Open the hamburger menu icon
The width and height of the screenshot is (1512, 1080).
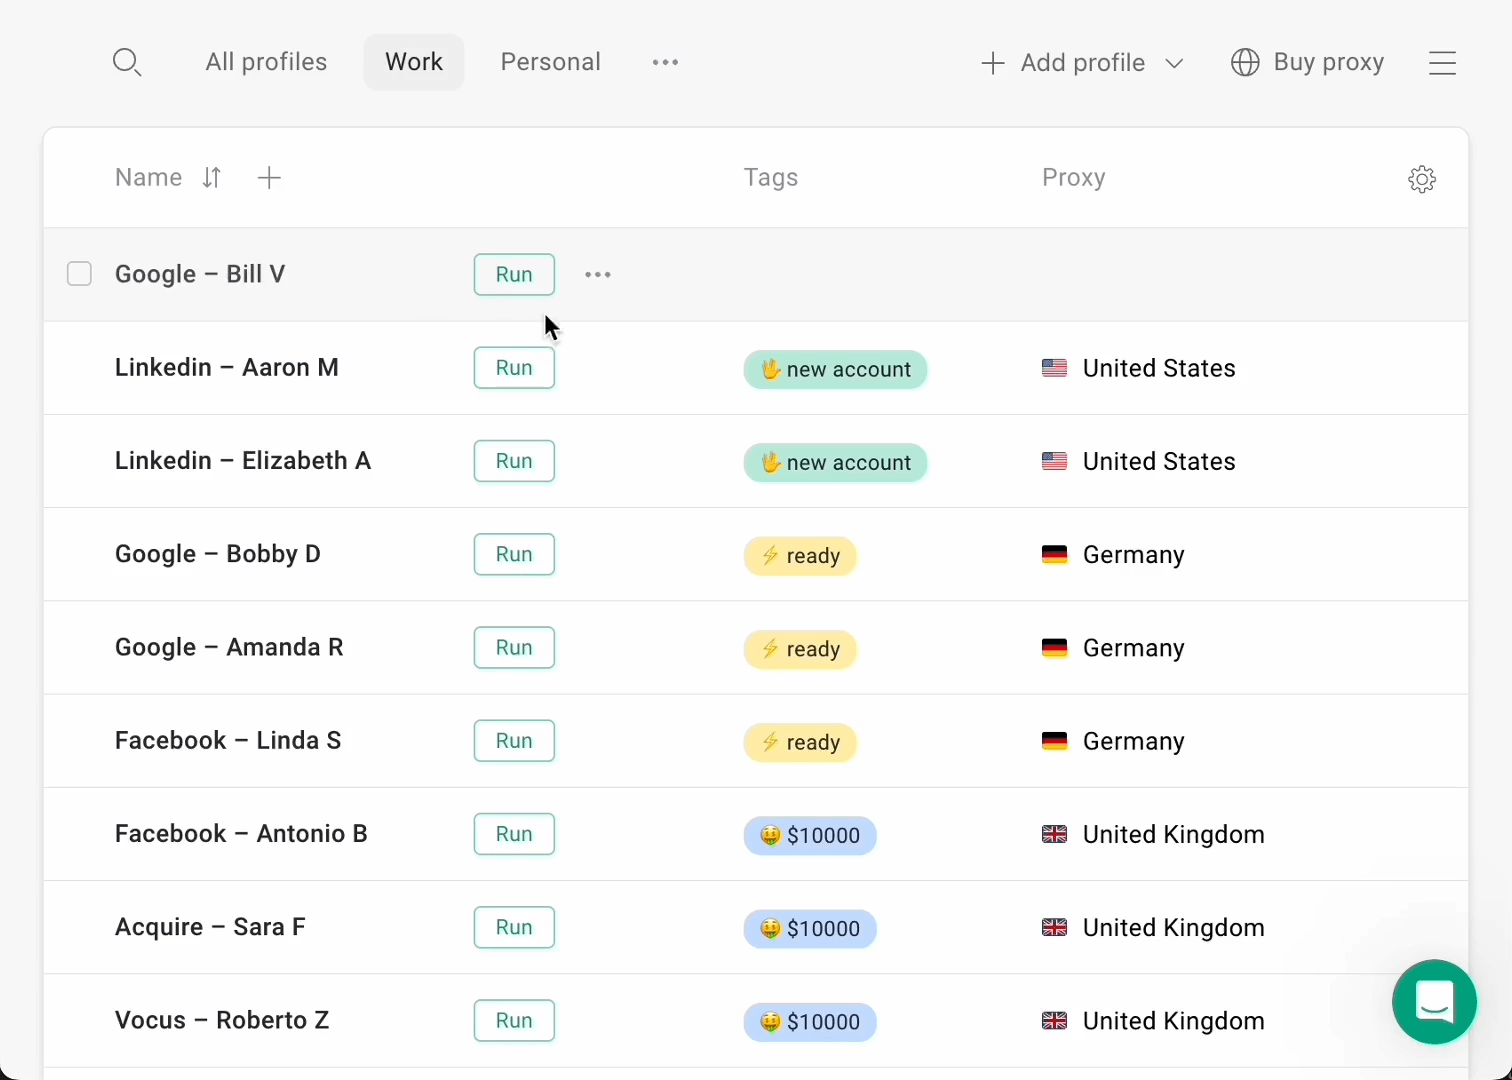click(x=1442, y=63)
